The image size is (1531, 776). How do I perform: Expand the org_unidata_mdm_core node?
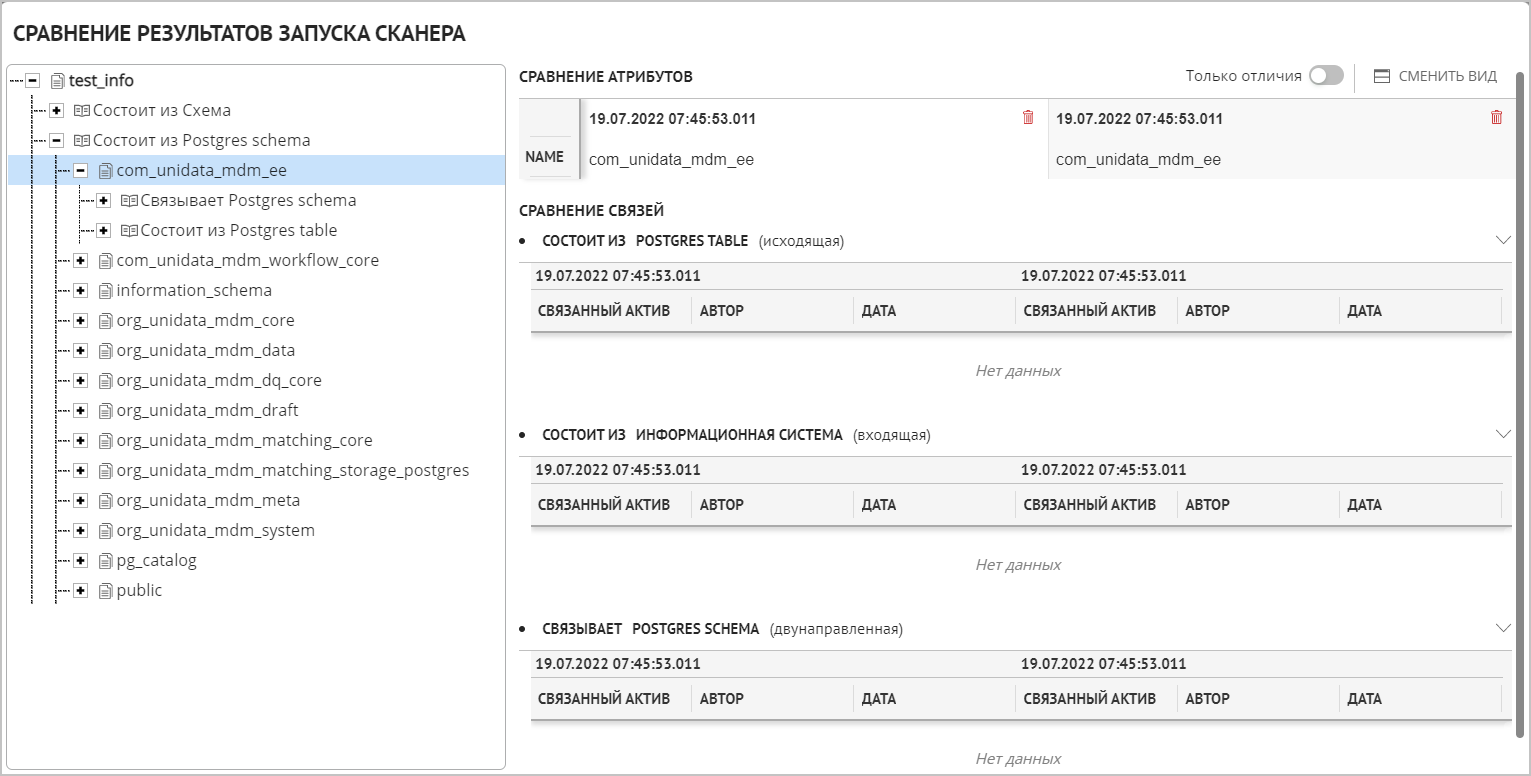81,320
